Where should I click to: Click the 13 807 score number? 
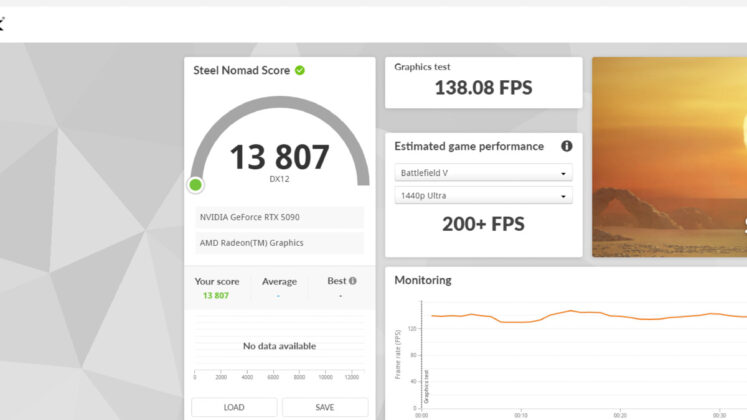pyautogui.click(x=279, y=157)
